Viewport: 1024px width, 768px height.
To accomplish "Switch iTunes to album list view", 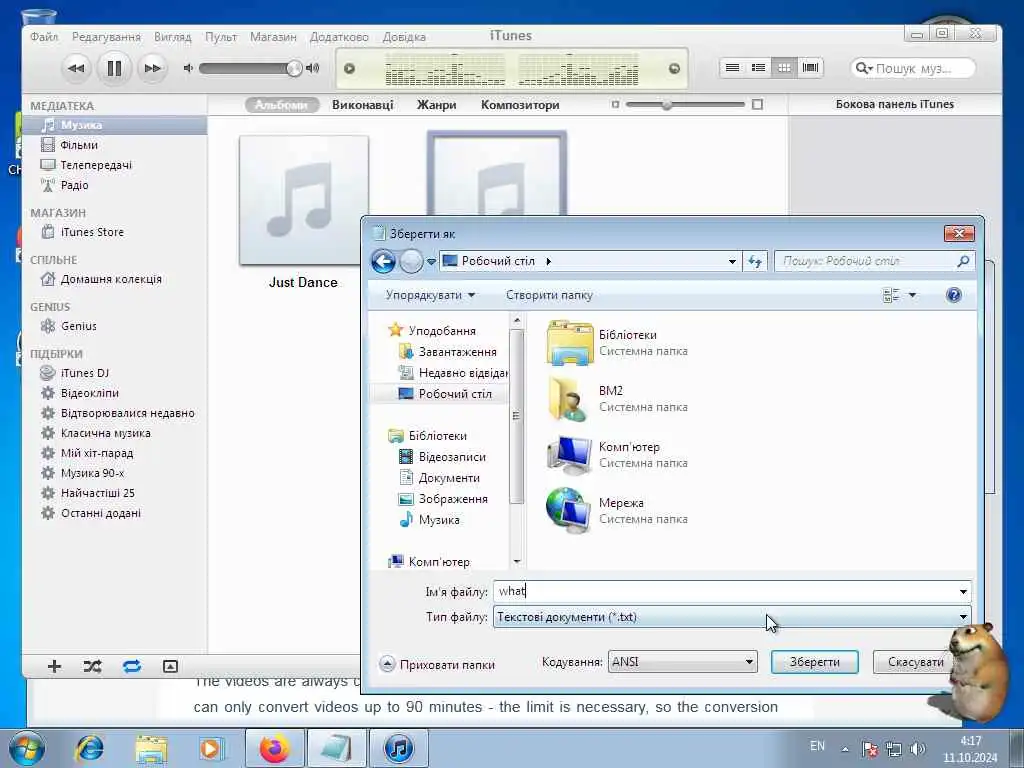I will point(758,68).
